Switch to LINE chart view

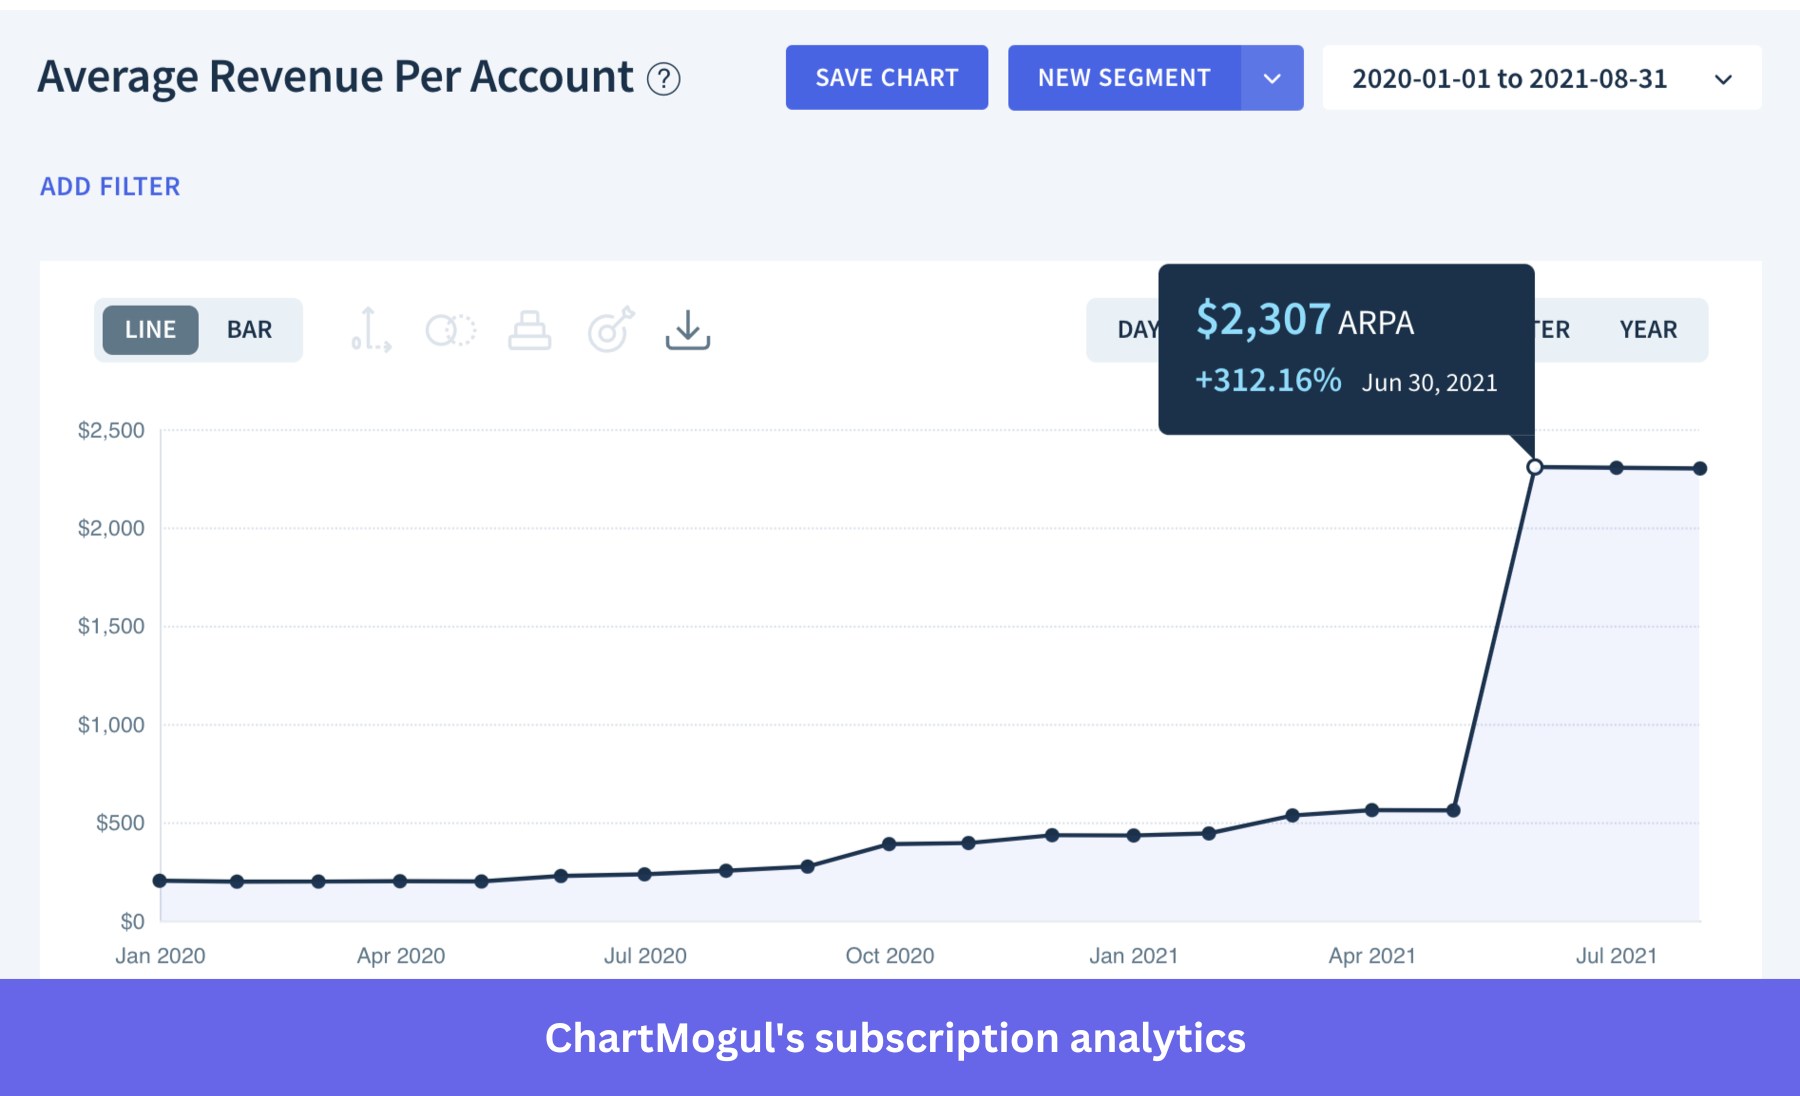149,329
